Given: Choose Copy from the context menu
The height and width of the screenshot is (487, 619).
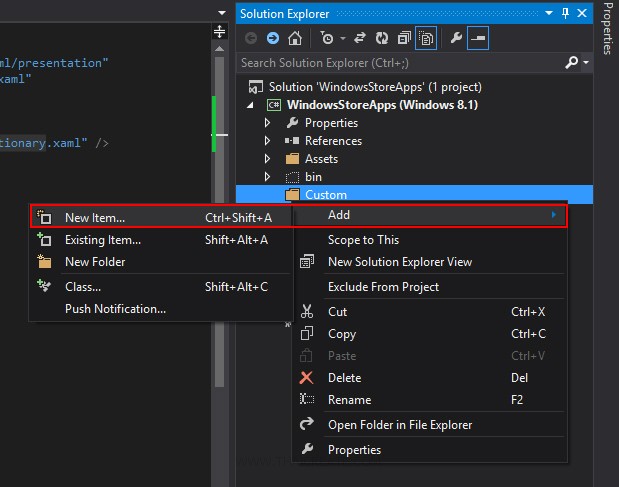Looking at the screenshot, I should 430,334.
